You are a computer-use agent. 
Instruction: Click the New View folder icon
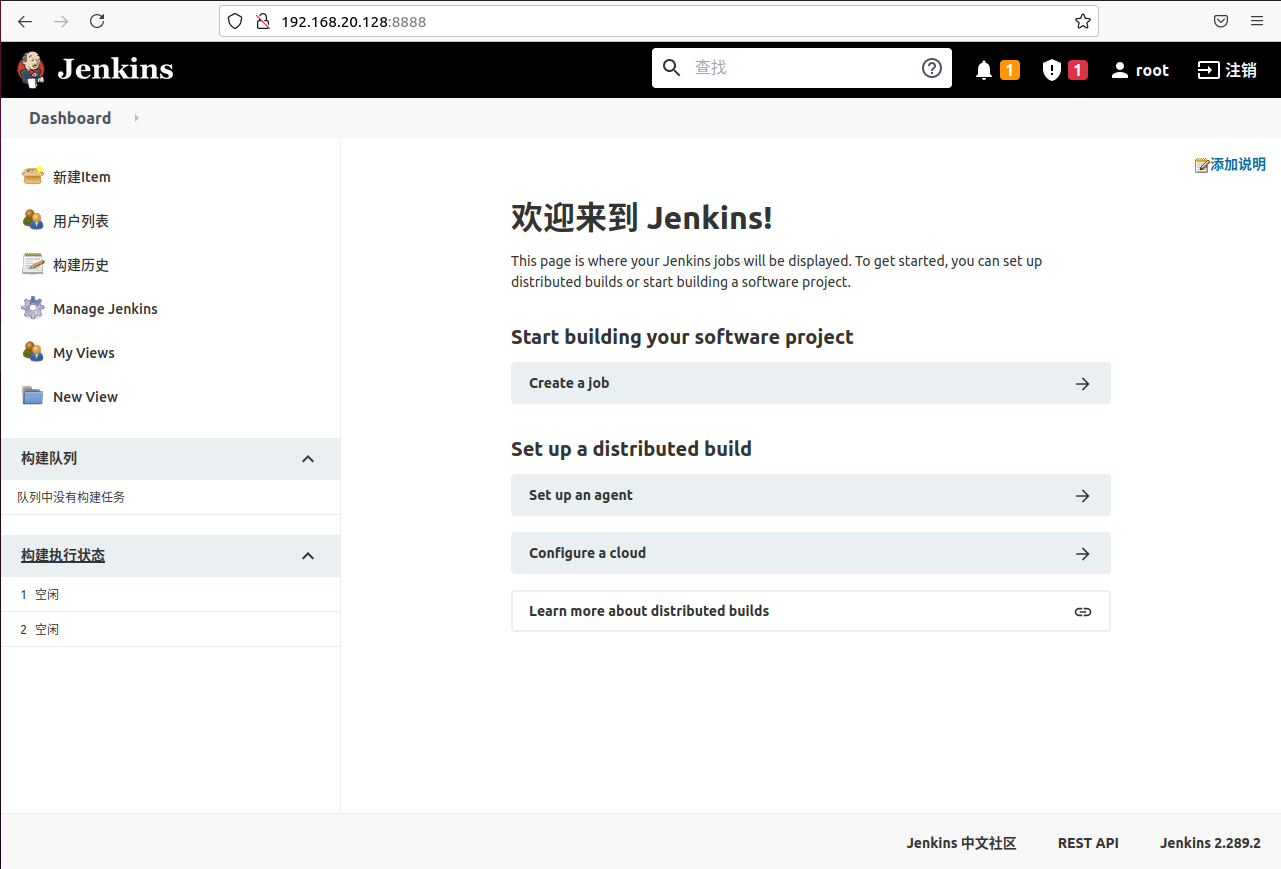point(33,396)
